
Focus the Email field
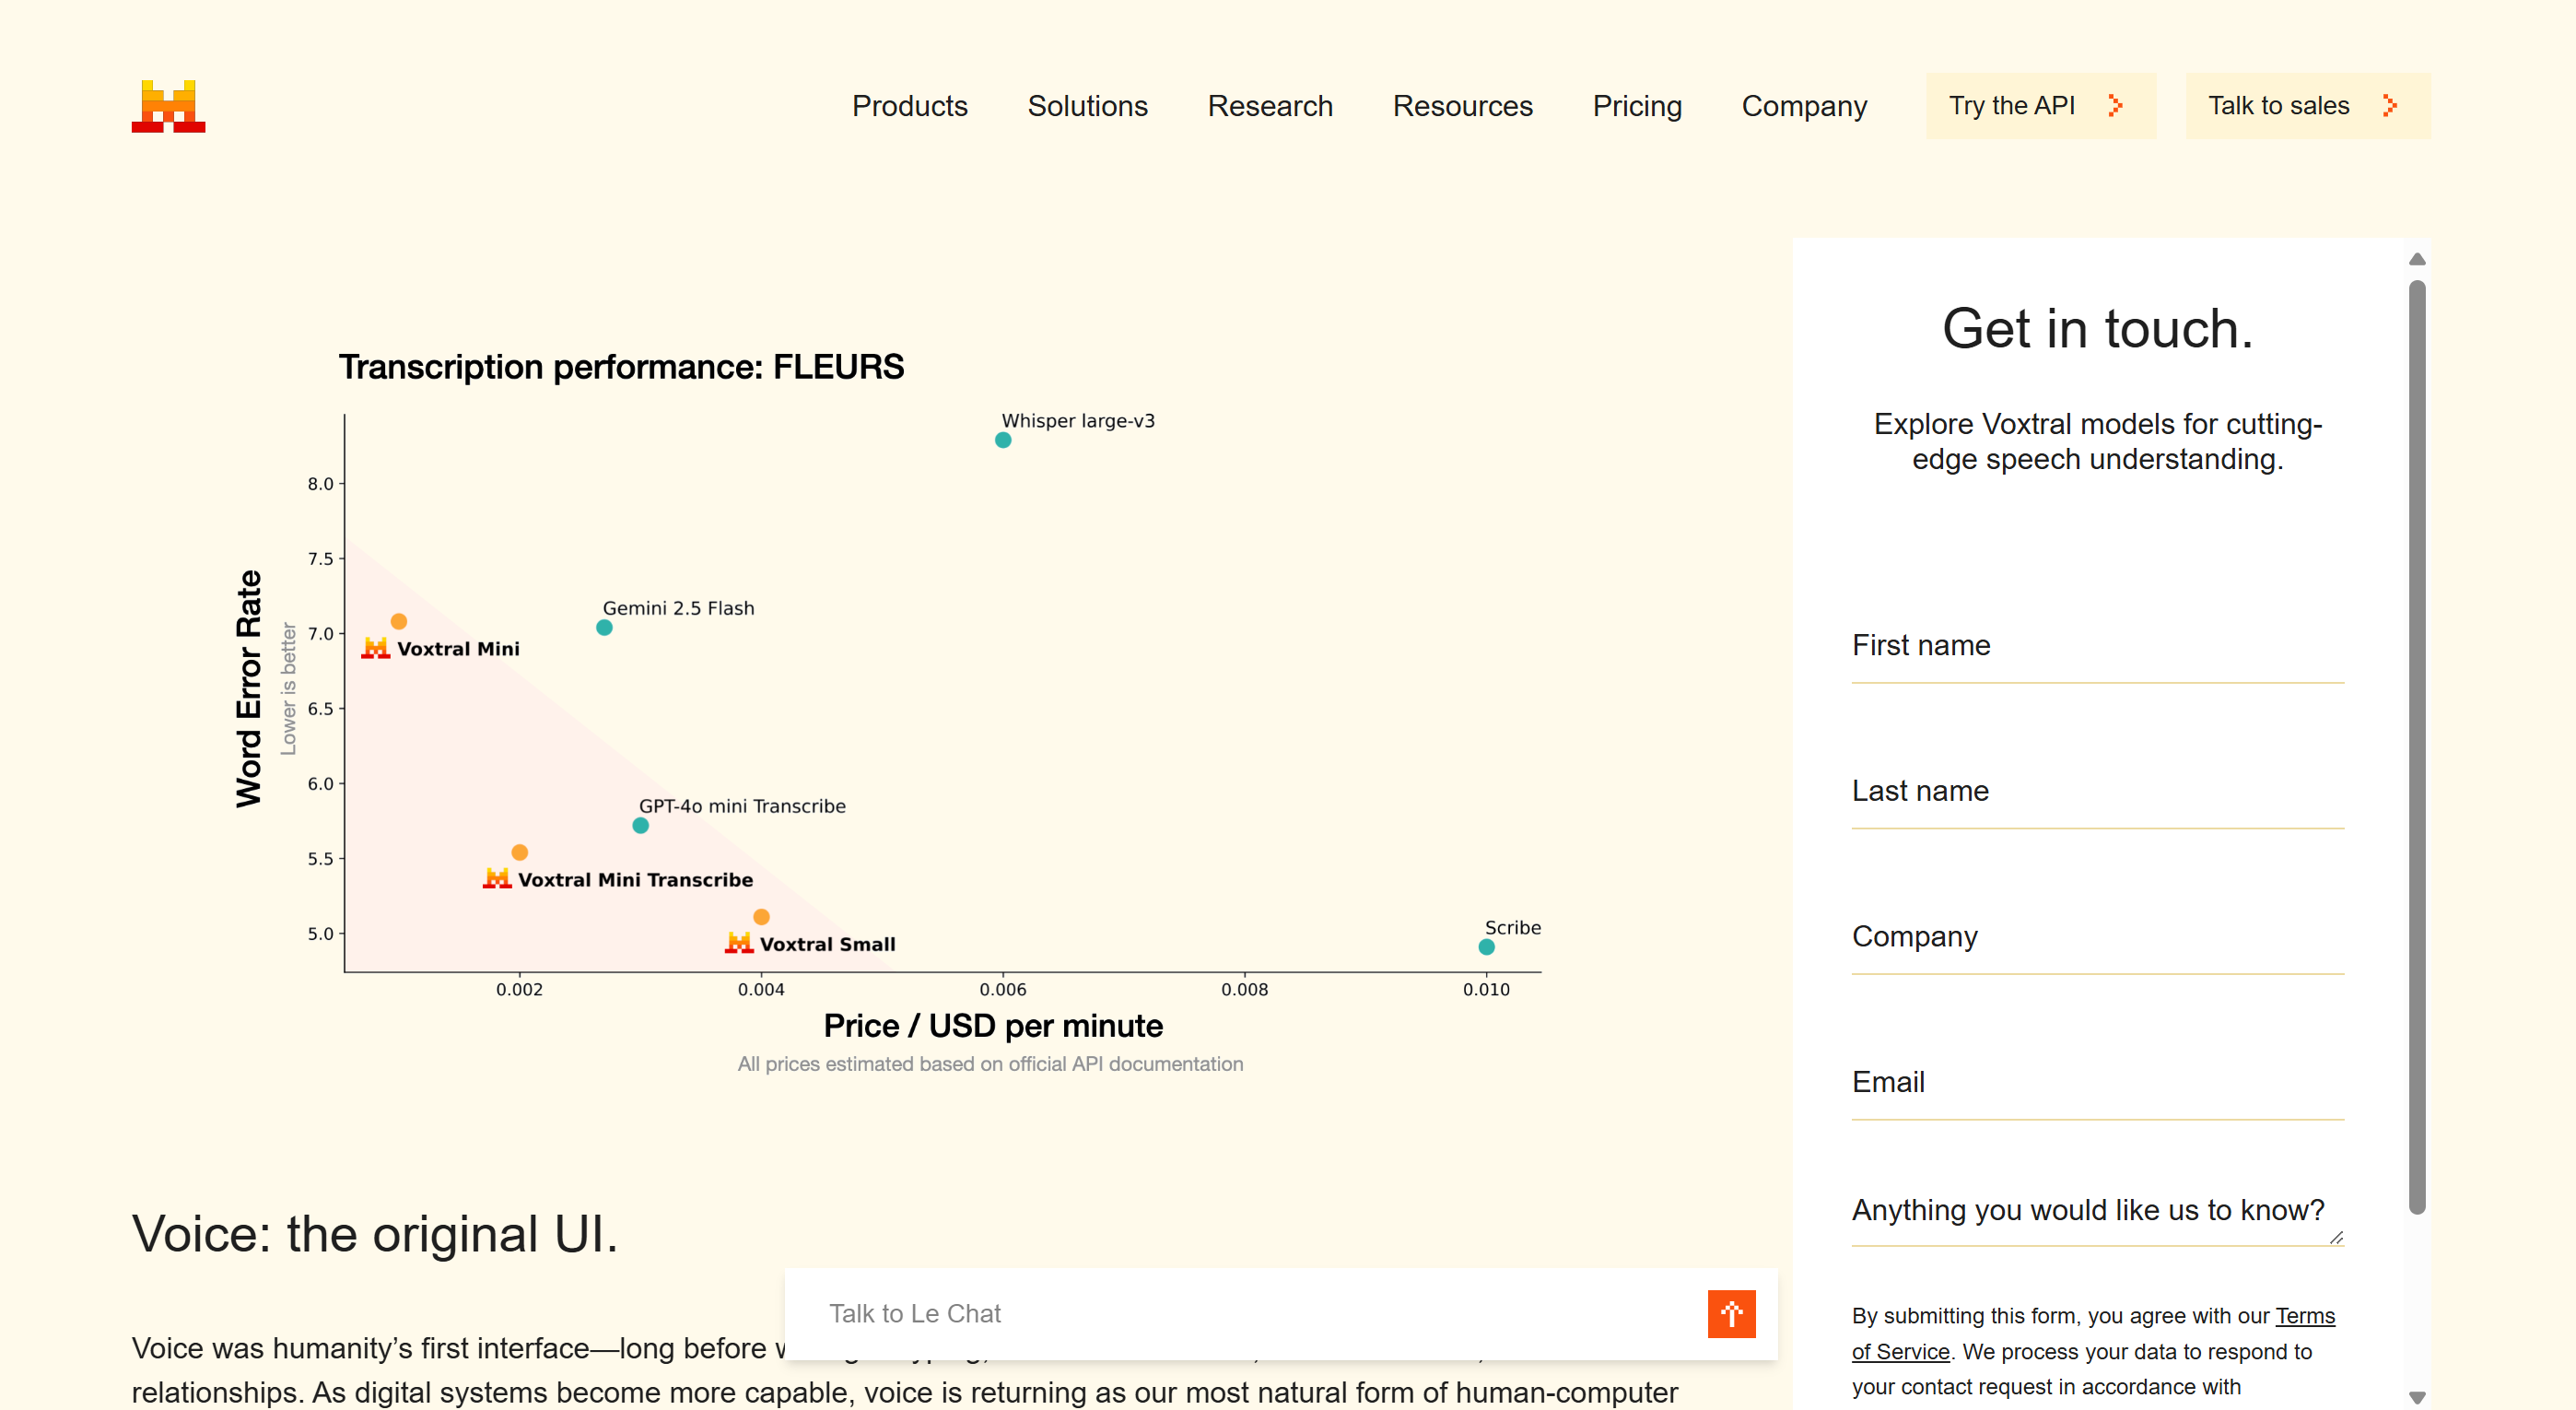(x=2097, y=1083)
